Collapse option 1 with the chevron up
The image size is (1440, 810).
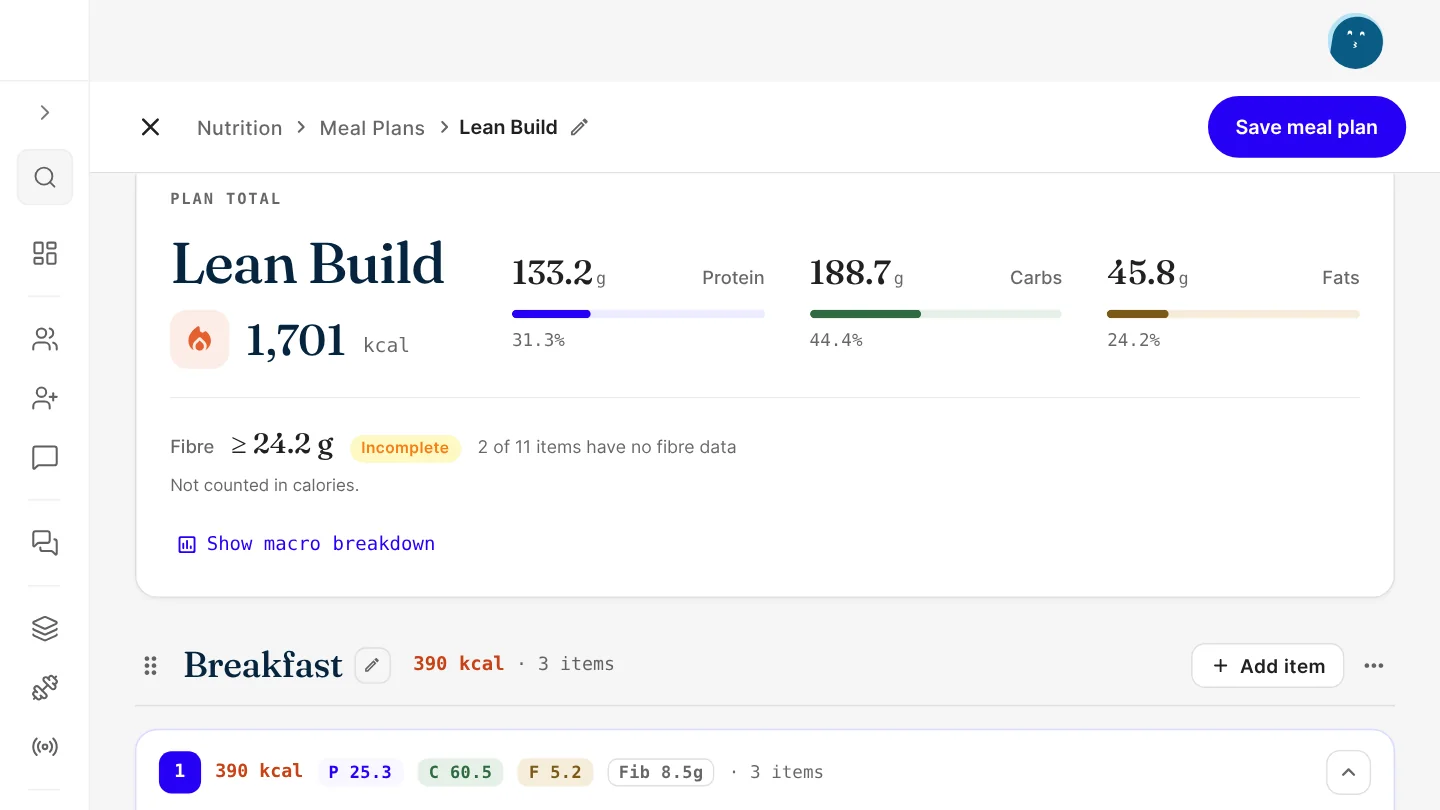click(x=1348, y=772)
